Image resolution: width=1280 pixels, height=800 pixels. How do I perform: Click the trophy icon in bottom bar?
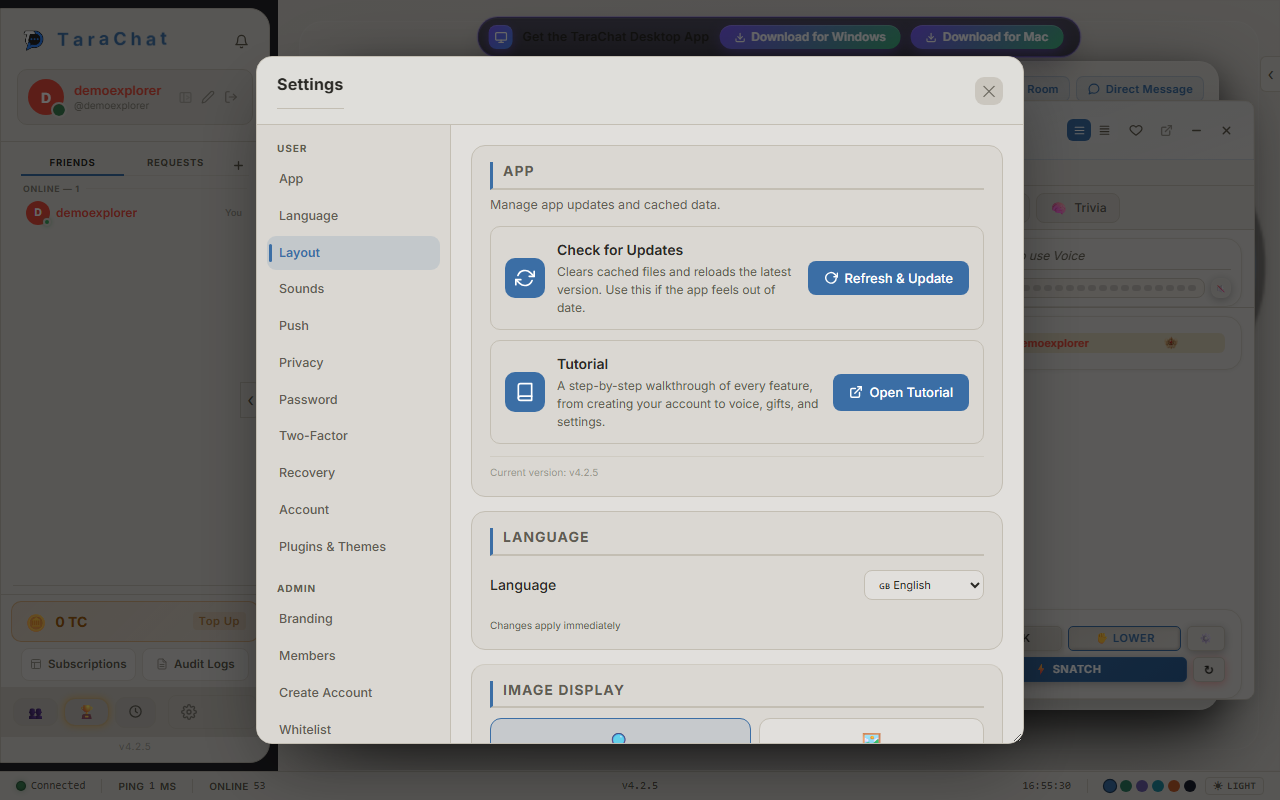(x=87, y=712)
